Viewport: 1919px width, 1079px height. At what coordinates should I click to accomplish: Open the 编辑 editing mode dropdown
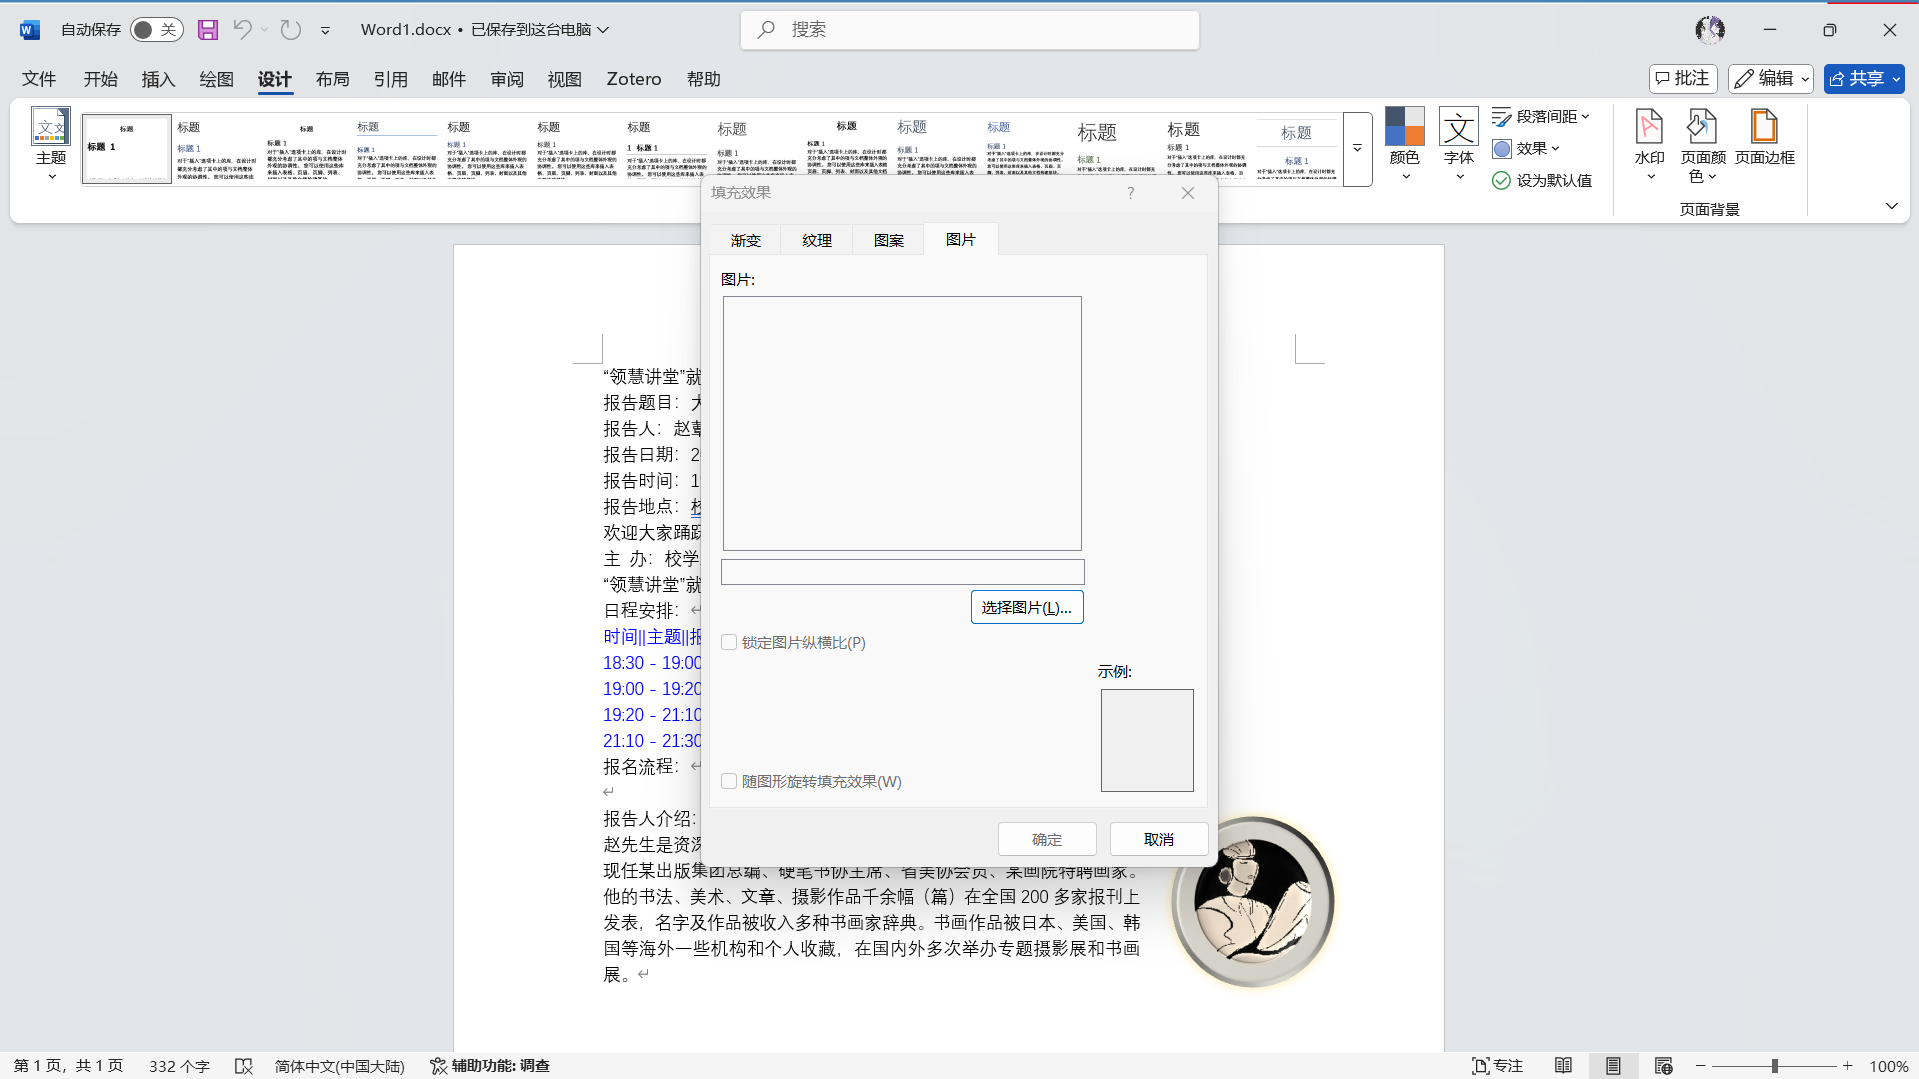pyautogui.click(x=1771, y=79)
